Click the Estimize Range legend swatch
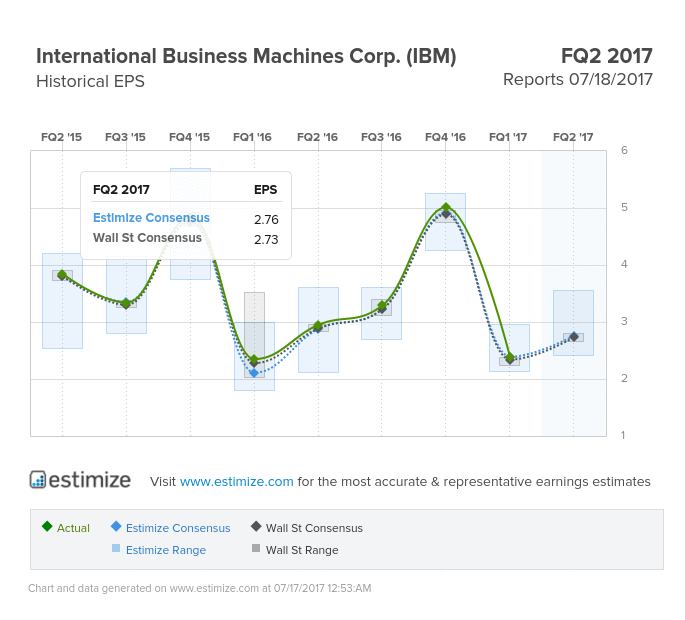 tap(116, 548)
